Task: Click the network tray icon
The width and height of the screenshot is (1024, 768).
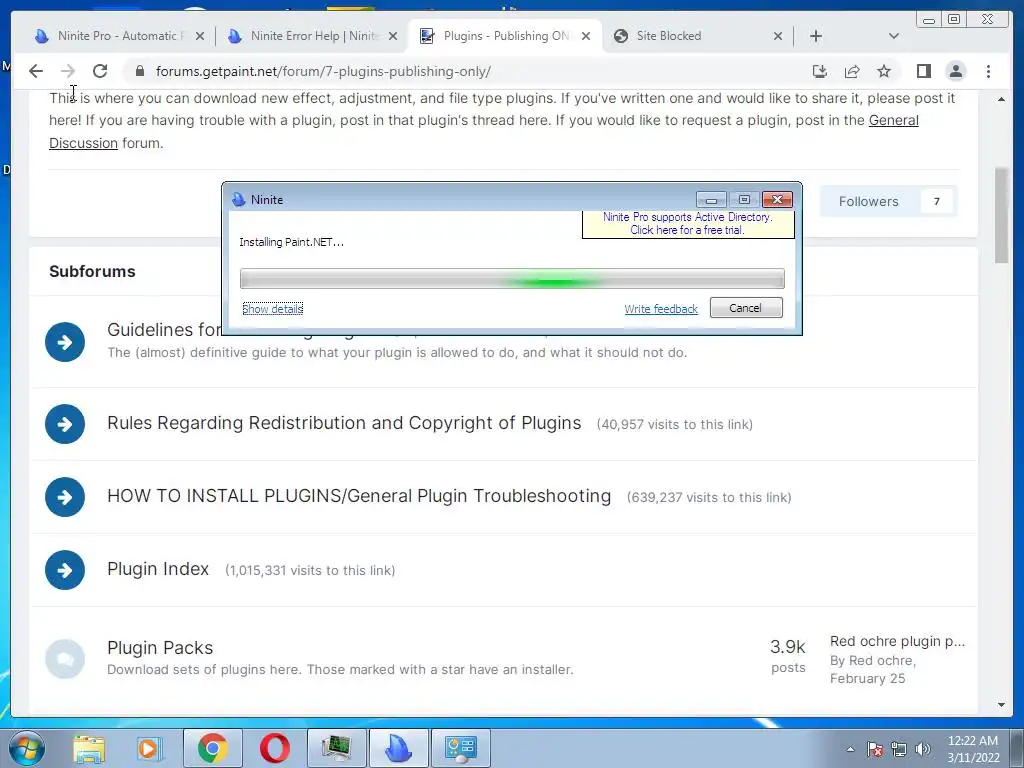Action: click(x=899, y=749)
